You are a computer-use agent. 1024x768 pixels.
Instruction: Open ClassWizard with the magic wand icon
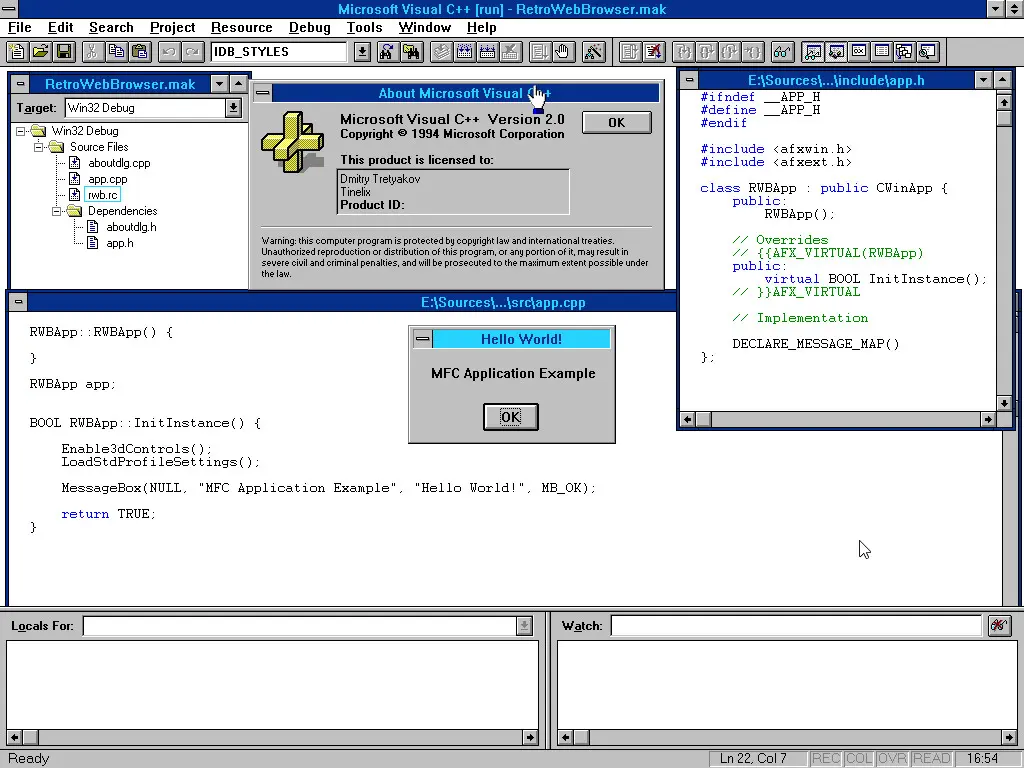[x=594, y=52]
